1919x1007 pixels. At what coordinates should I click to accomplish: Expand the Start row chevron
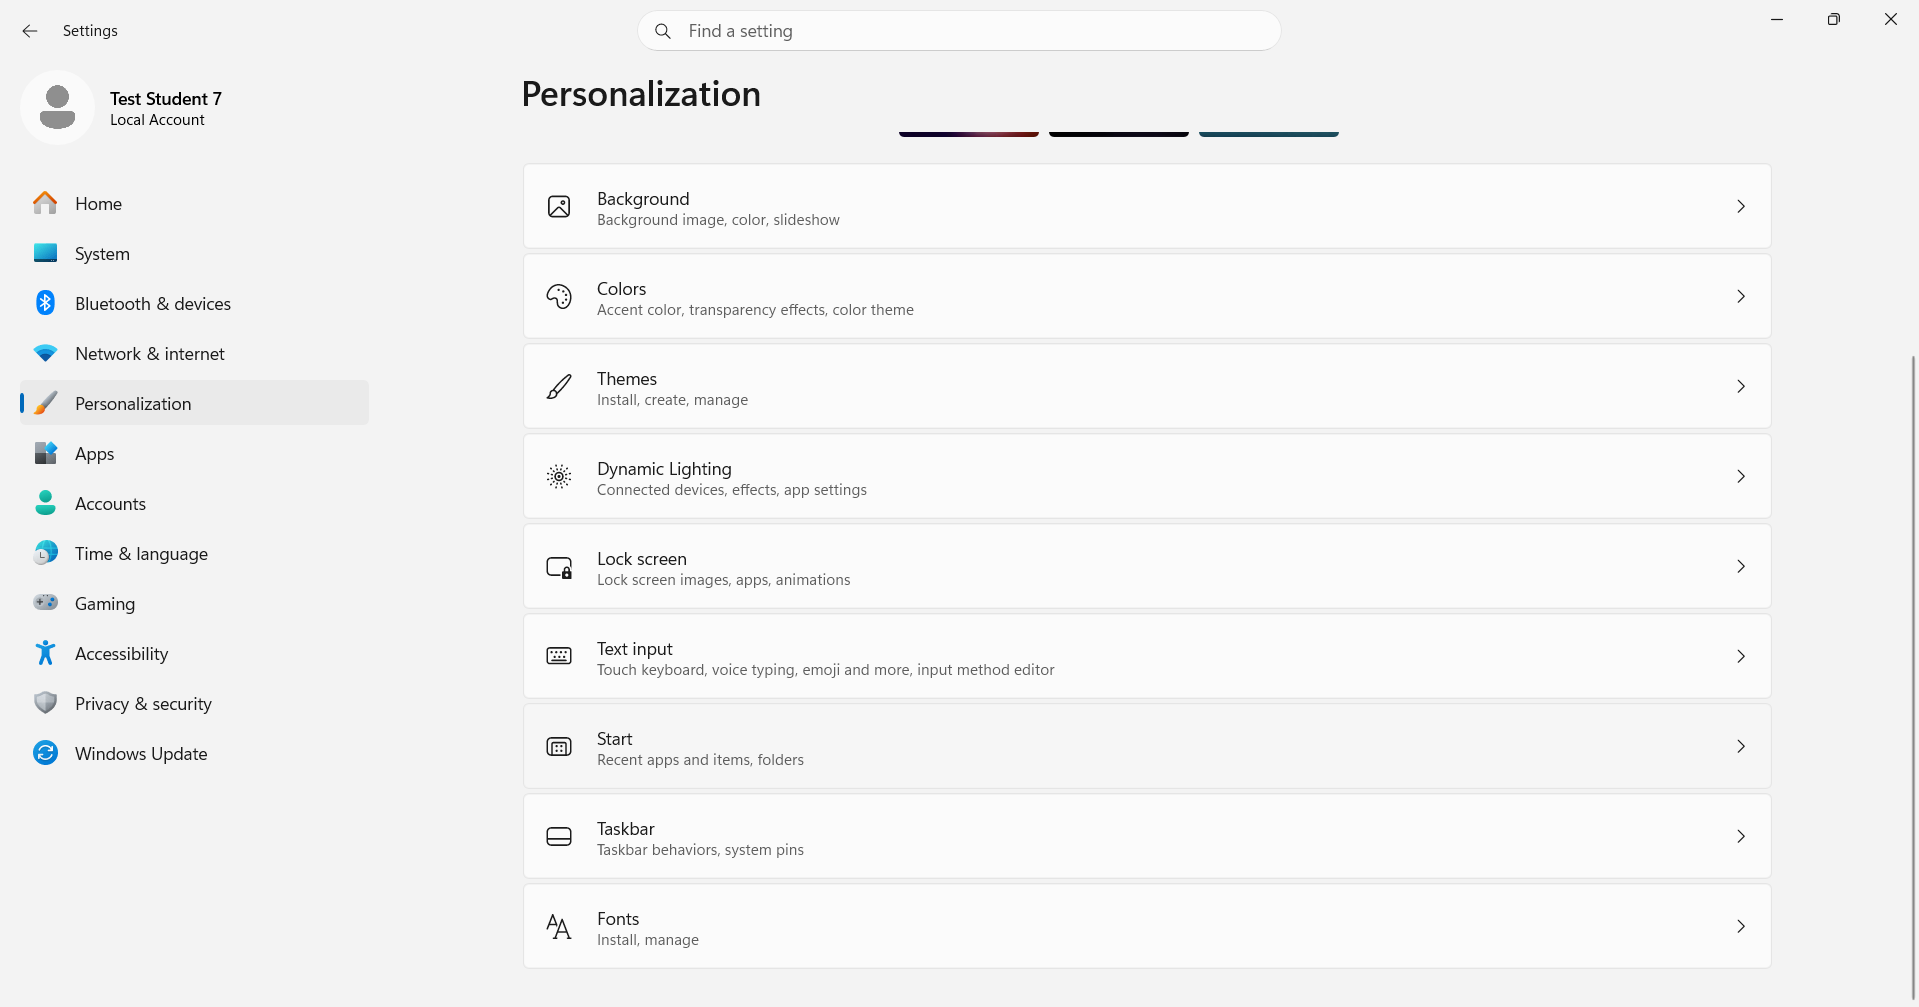1741,746
